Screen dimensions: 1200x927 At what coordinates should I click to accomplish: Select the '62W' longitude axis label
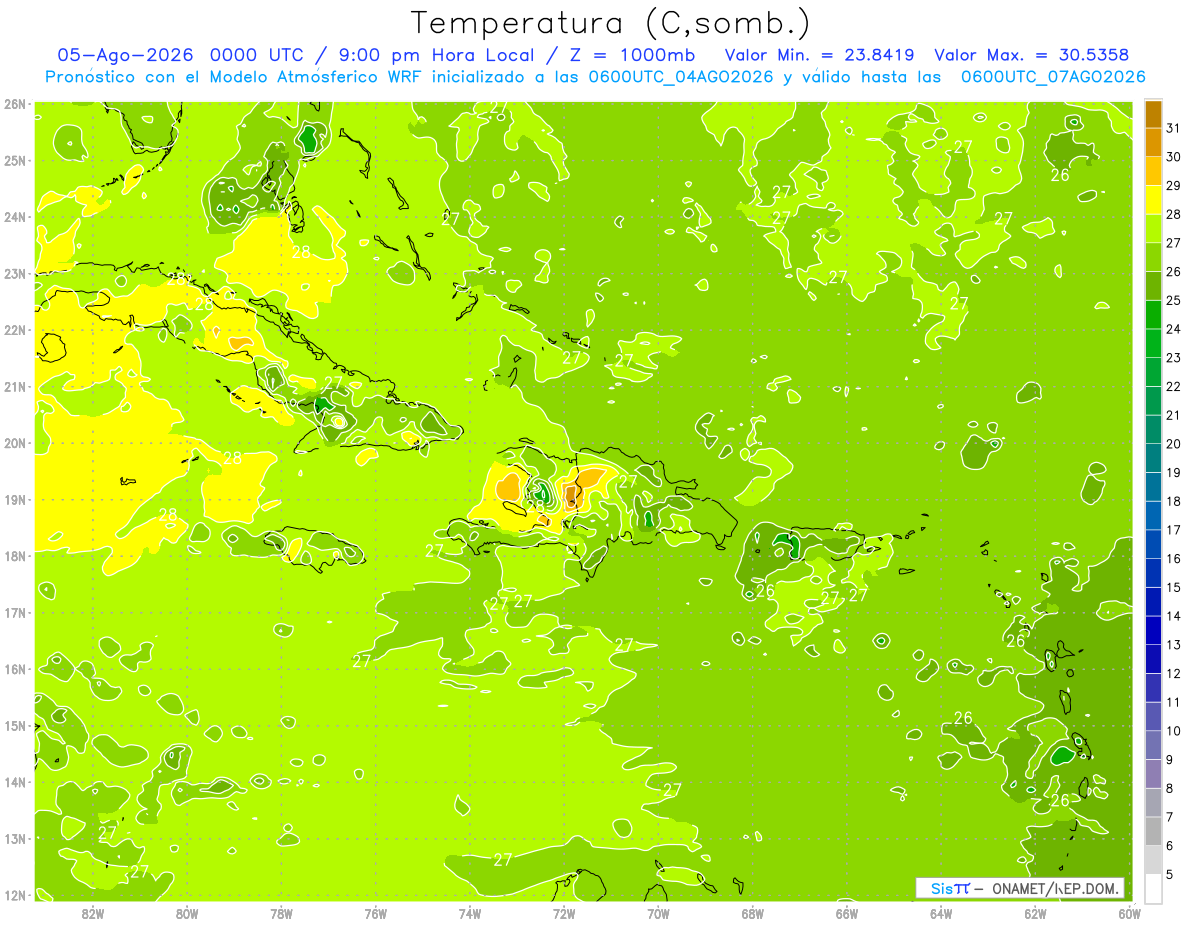(x=1035, y=913)
